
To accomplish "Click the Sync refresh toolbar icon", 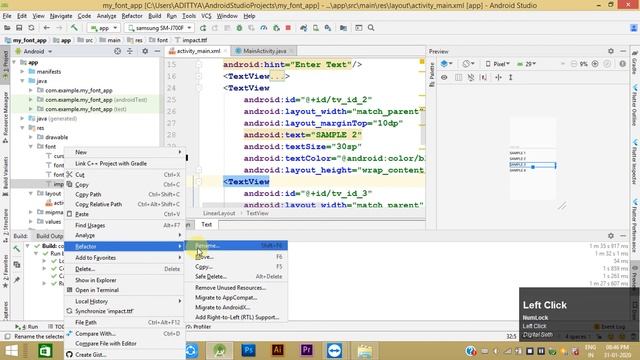I will (x=31, y=28).
